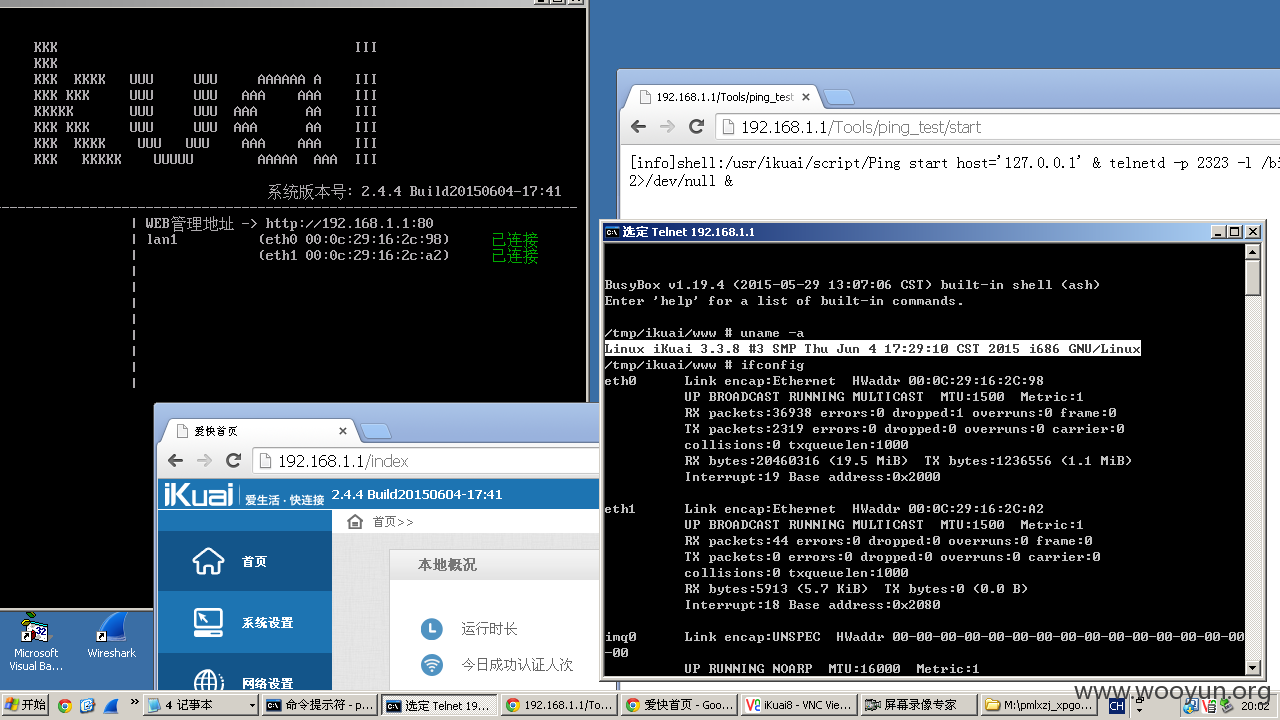Click the Telnet window scrollbar thumb

tap(1253, 277)
